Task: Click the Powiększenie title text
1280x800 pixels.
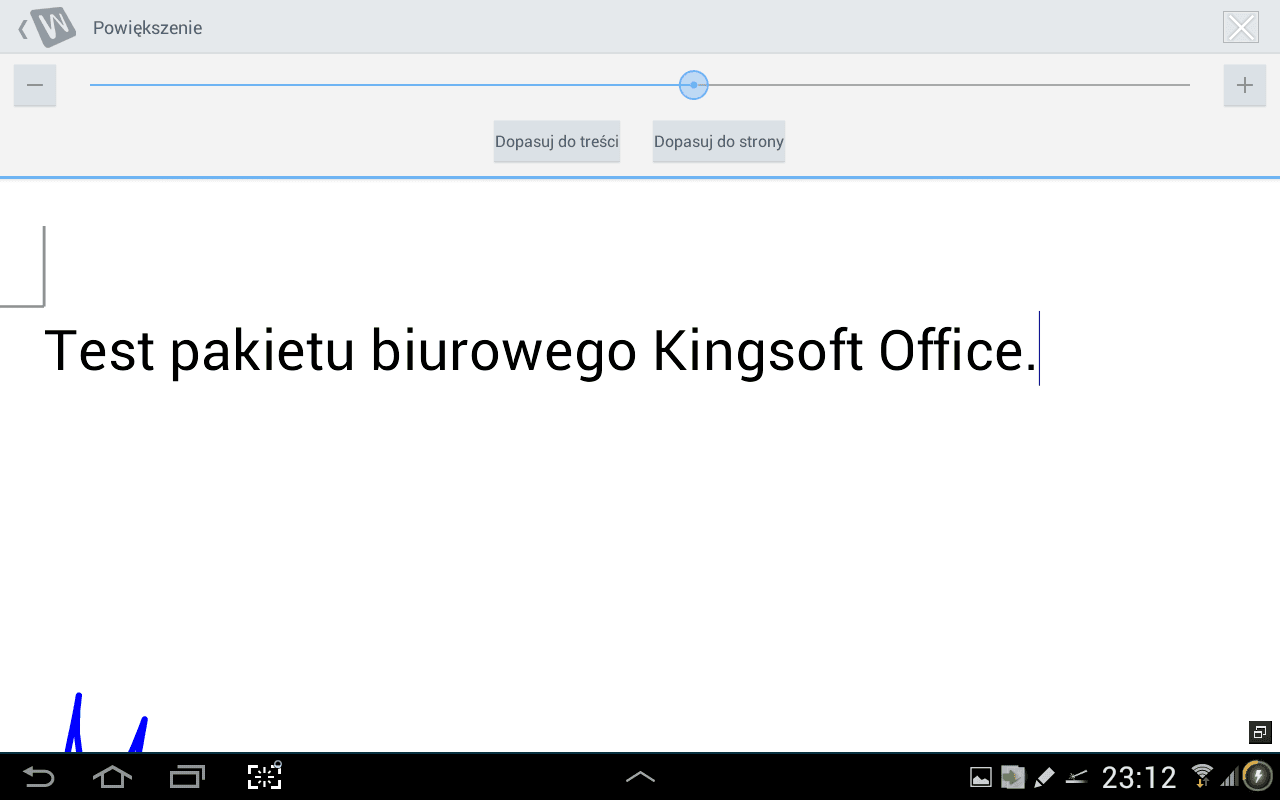Action: [x=148, y=28]
